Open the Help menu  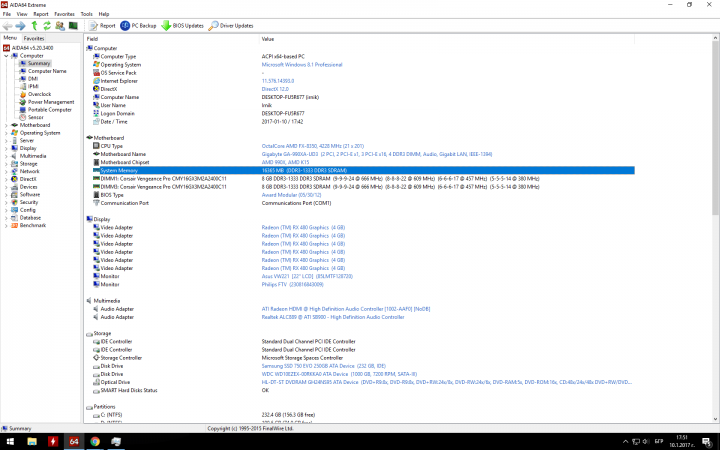point(104,14)
